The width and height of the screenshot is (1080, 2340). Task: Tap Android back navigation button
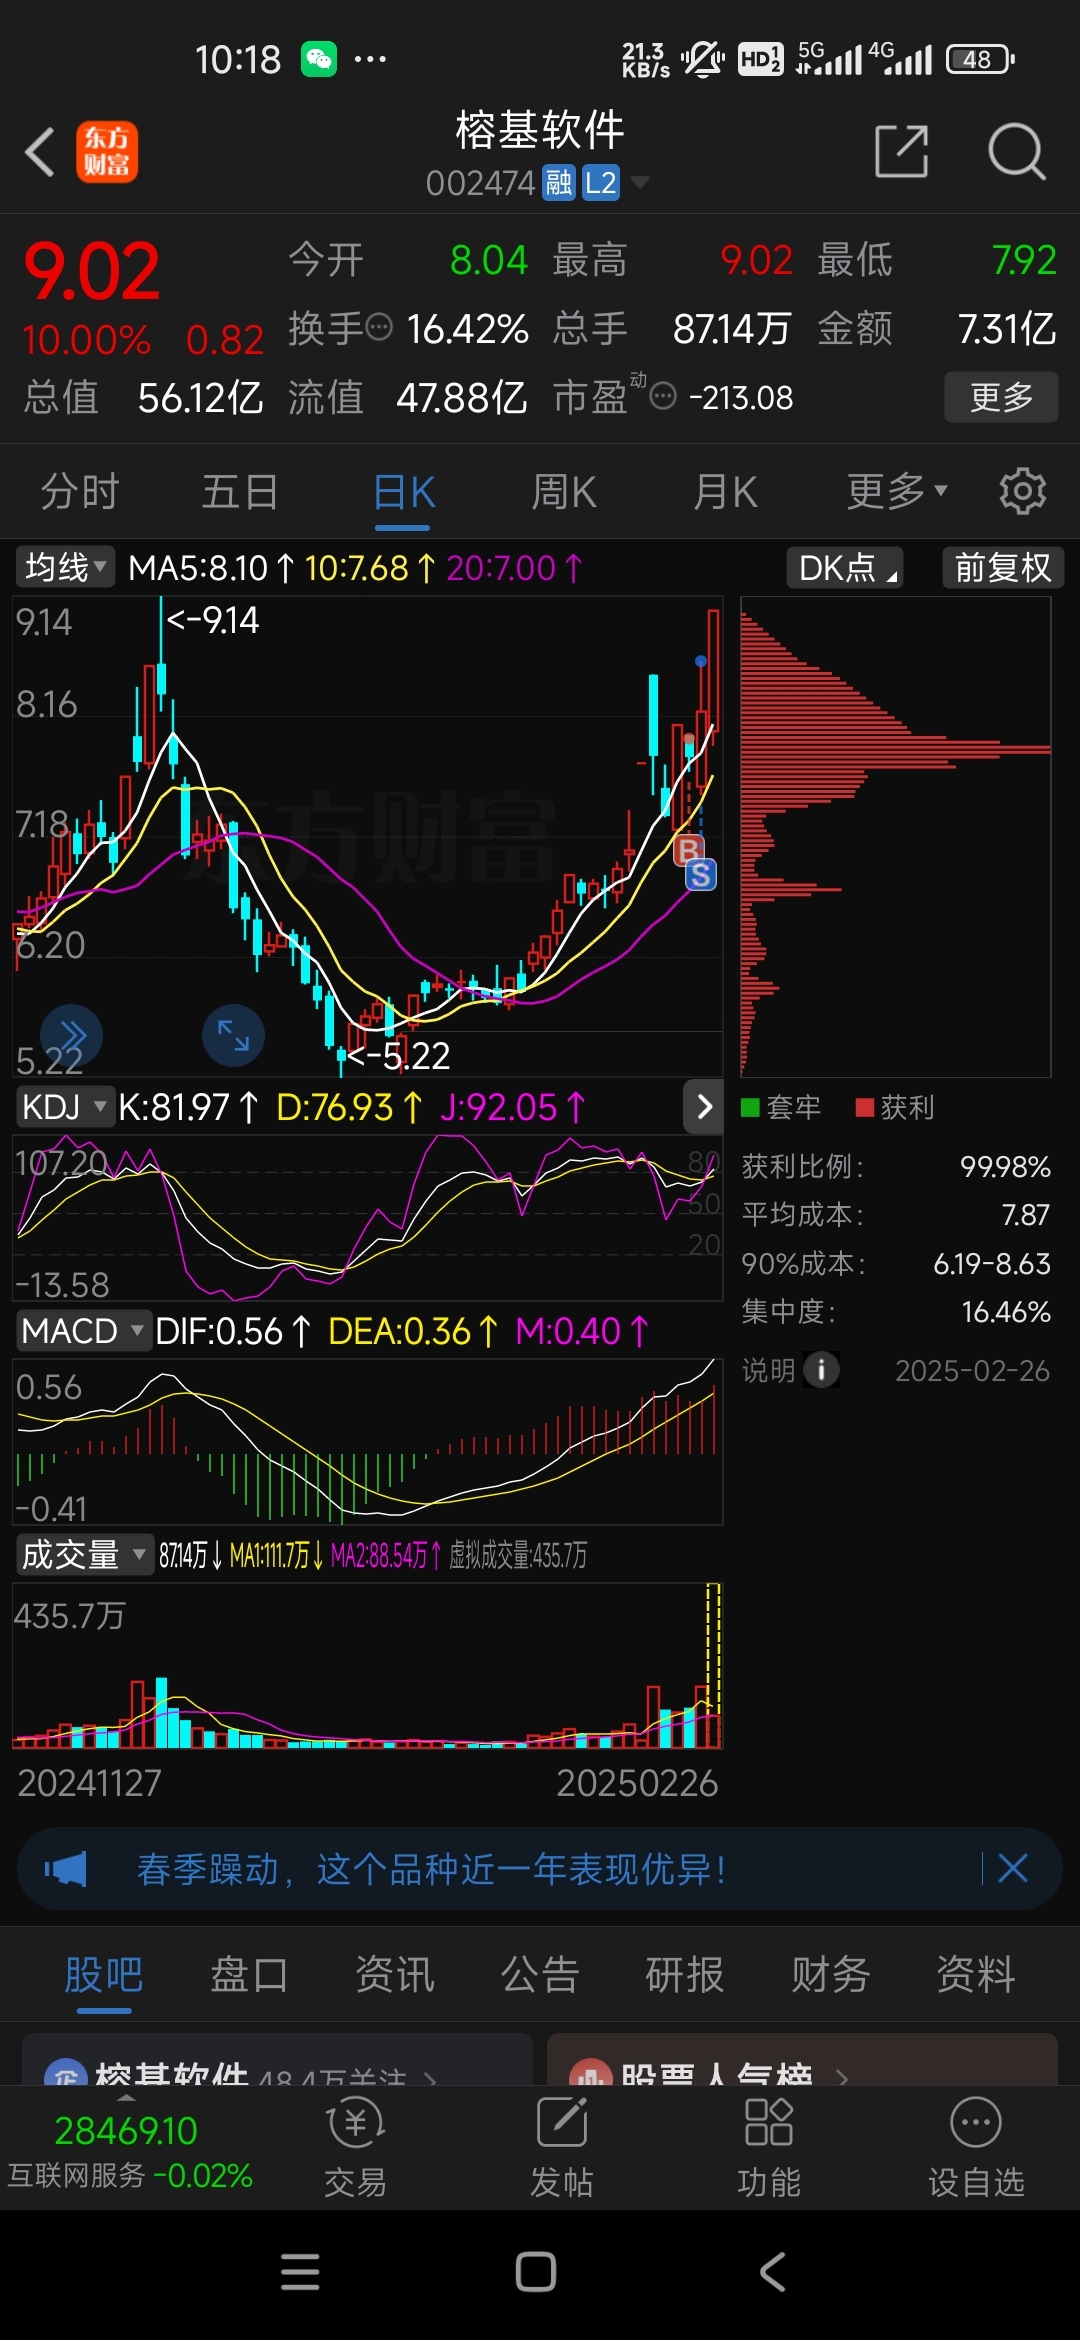(x=772, y=2272)
